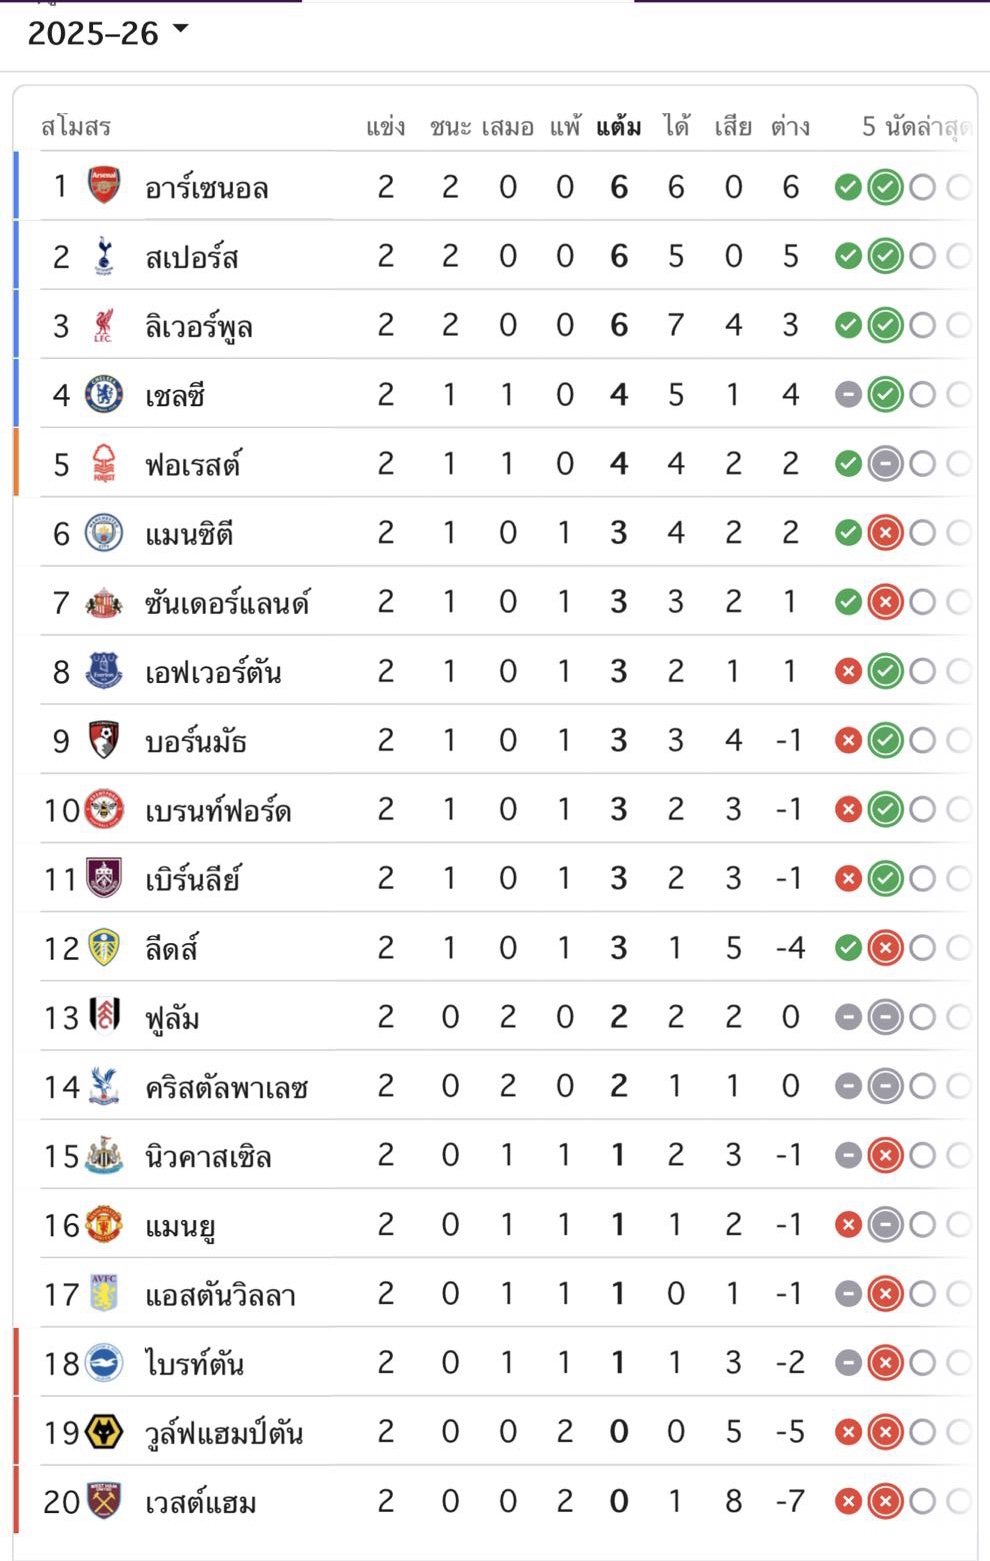Image resolution: width=990 pixels, height=1561 pixels.
Task: Click the แข่ง column header
Action: 386,127
